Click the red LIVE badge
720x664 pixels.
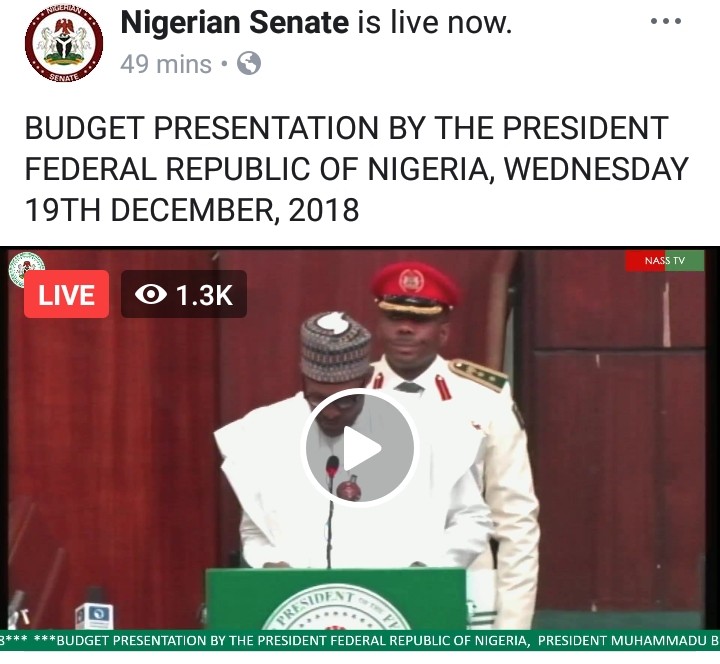coord(67,294)
